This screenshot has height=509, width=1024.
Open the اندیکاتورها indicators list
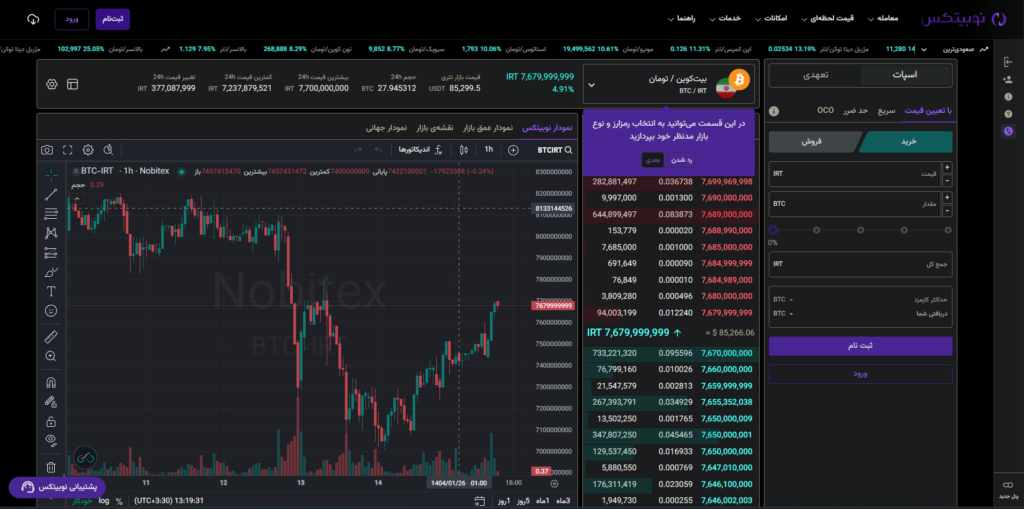point(414,150)
